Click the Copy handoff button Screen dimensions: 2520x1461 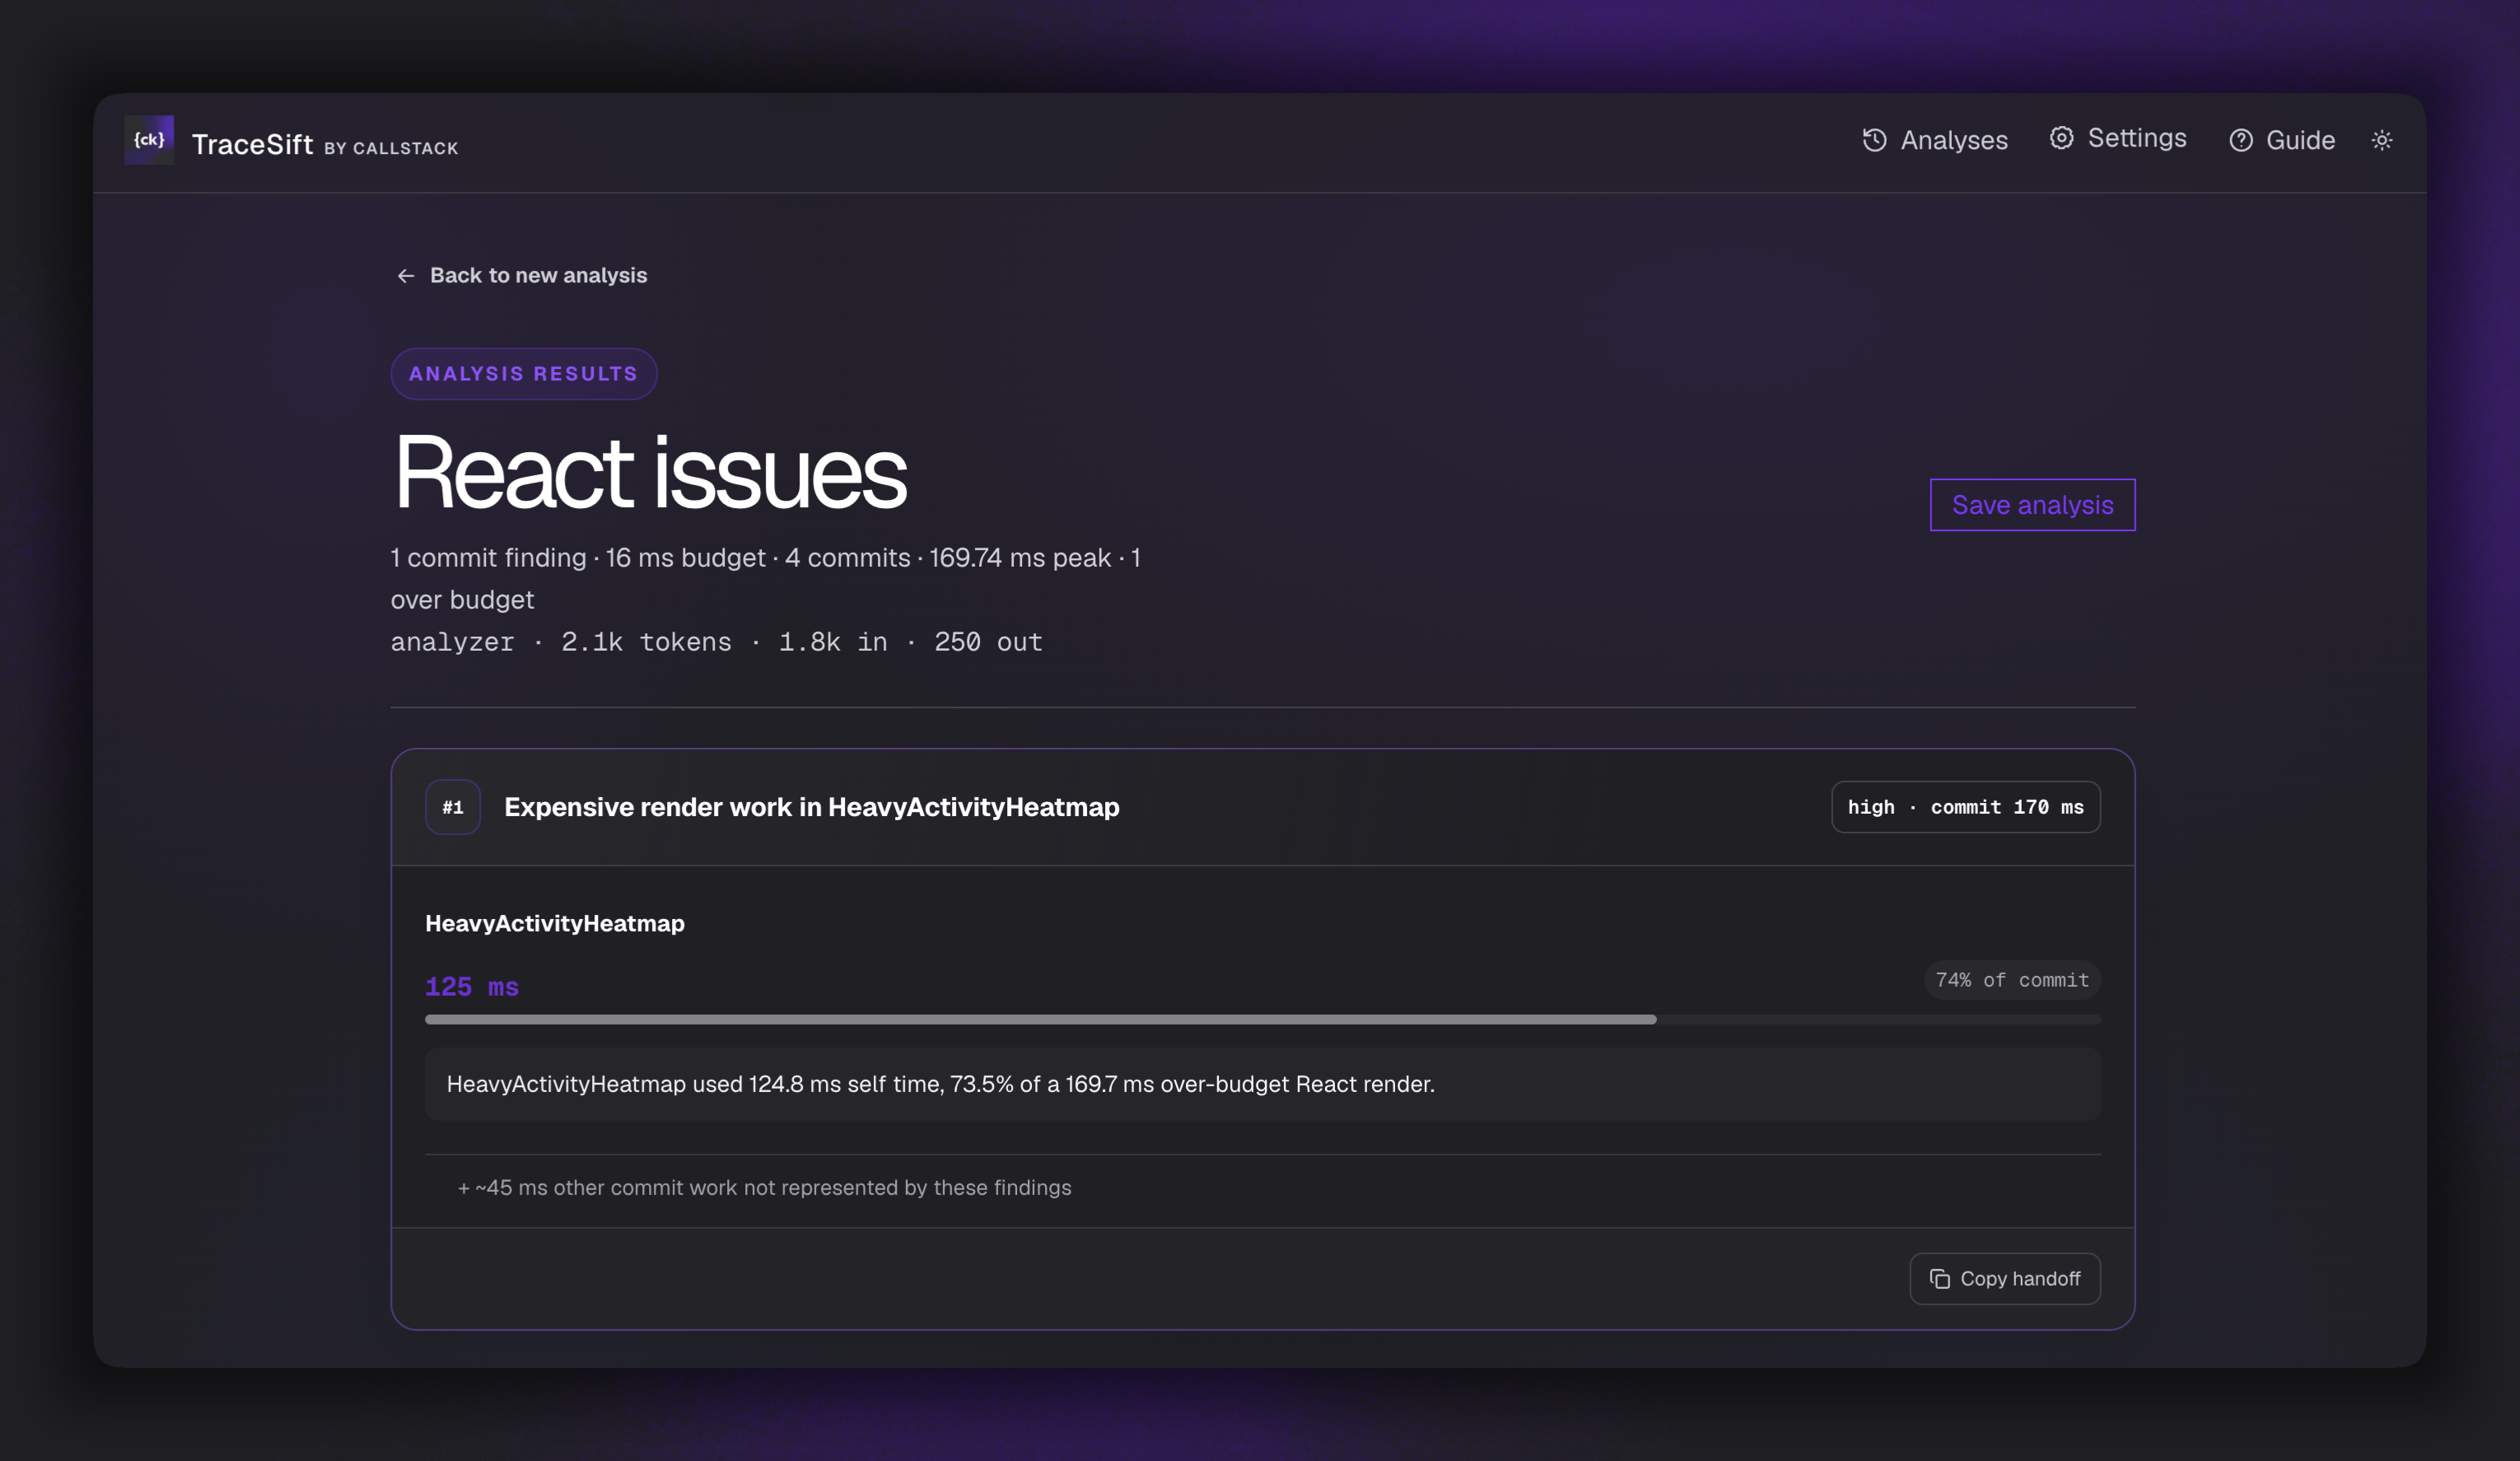(x=2005, y=1279)
